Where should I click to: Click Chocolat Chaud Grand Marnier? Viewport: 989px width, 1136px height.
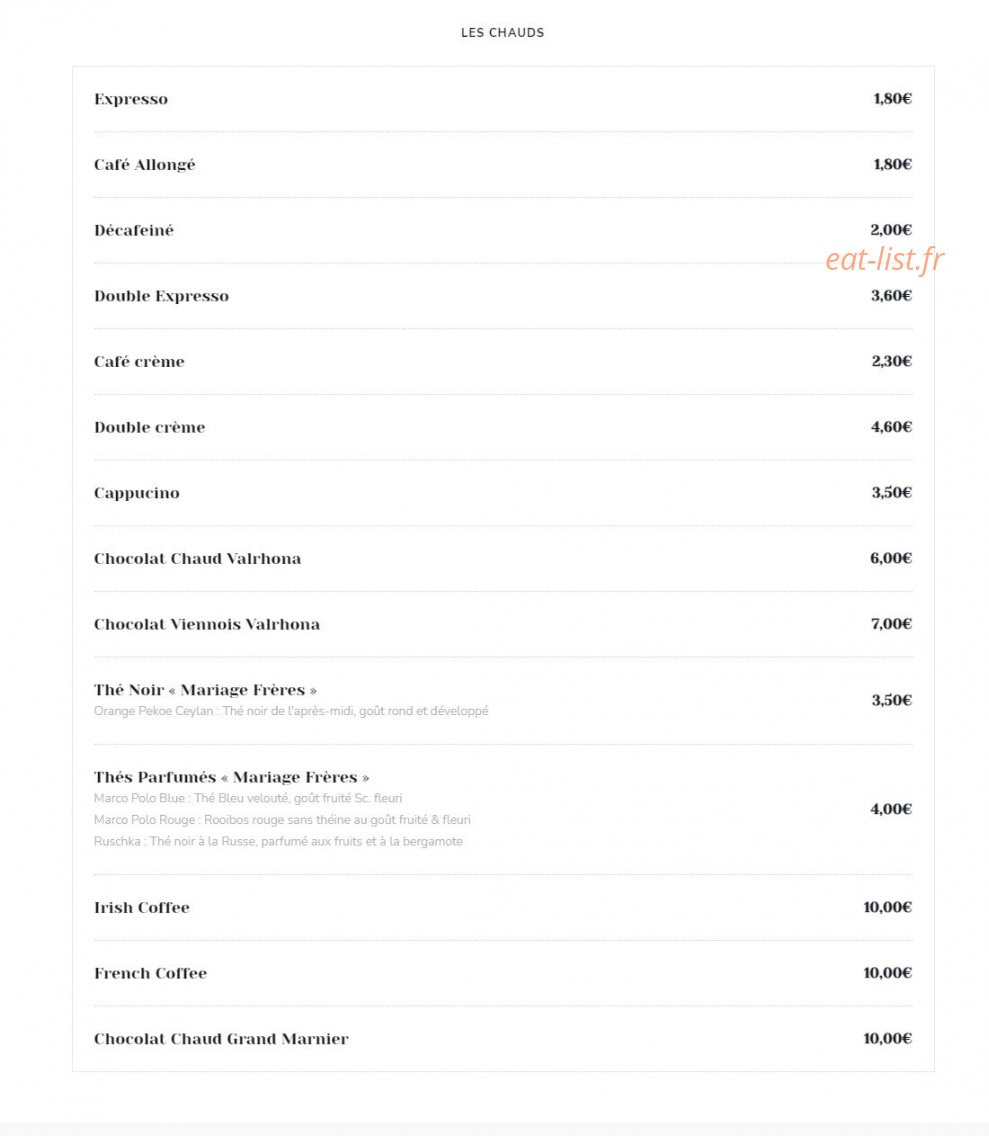(221, 1039)
